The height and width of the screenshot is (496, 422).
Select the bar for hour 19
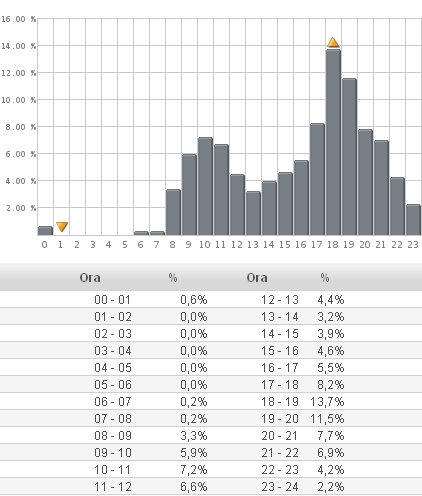pyautogui.click(x=349, y=157)
